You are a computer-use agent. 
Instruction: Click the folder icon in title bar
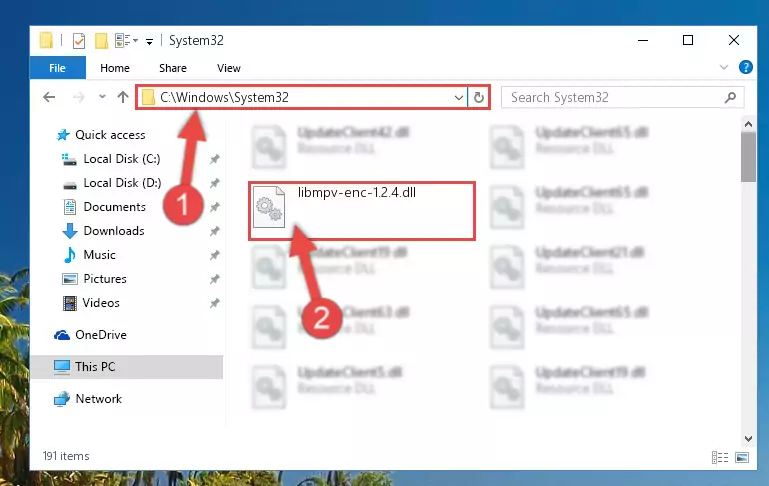[46, 40]
